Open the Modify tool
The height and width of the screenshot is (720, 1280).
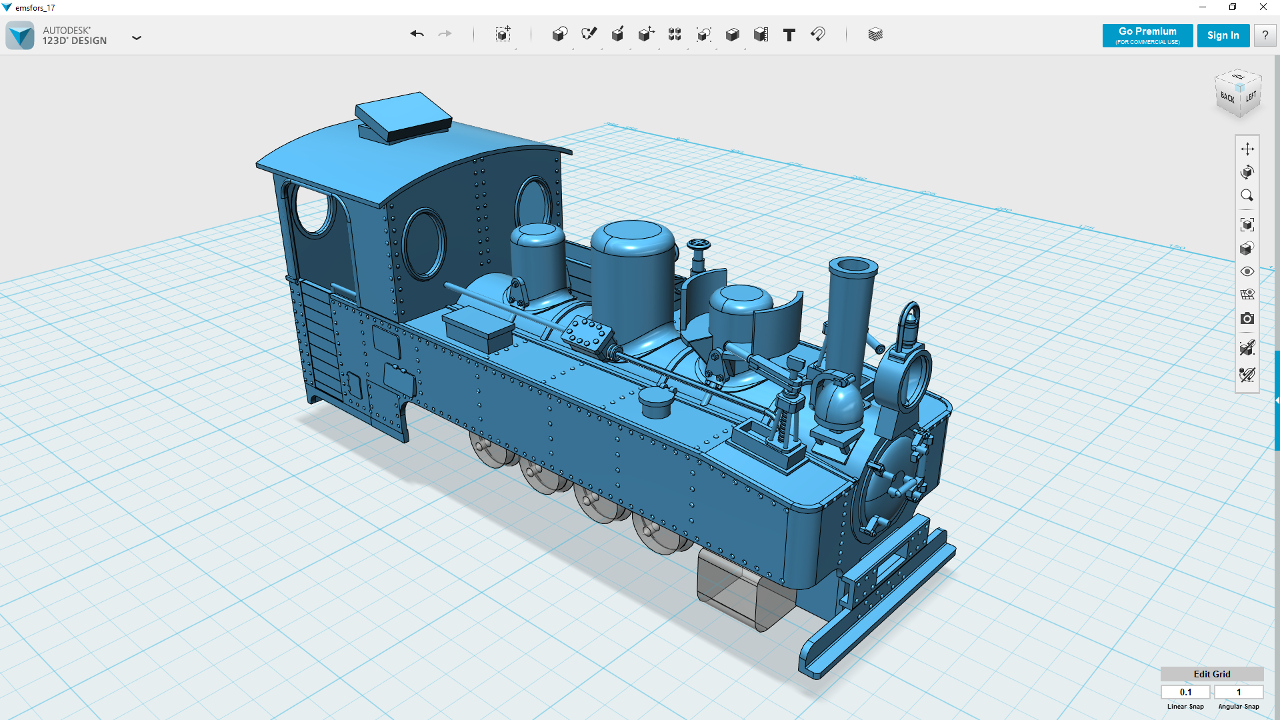(646, 34)
